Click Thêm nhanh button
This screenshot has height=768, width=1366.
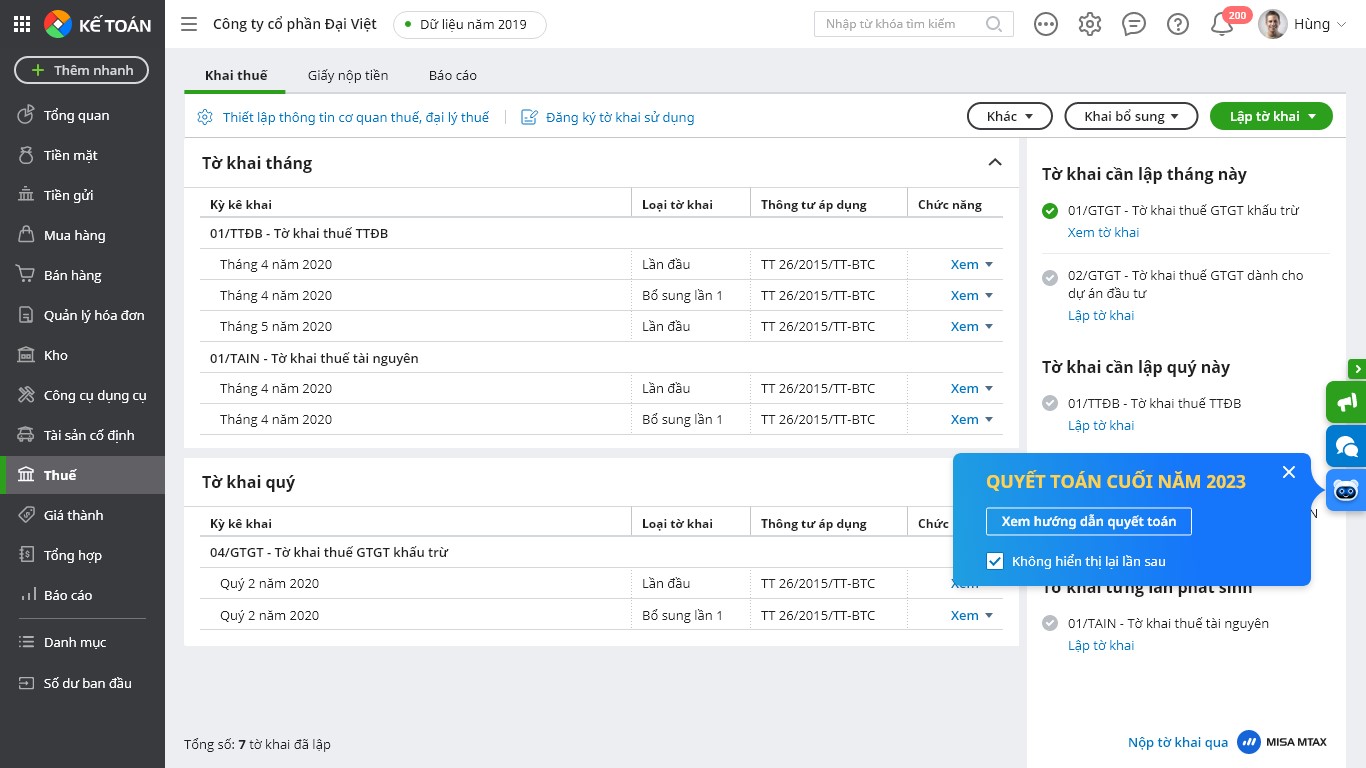(x=81, y=70)
